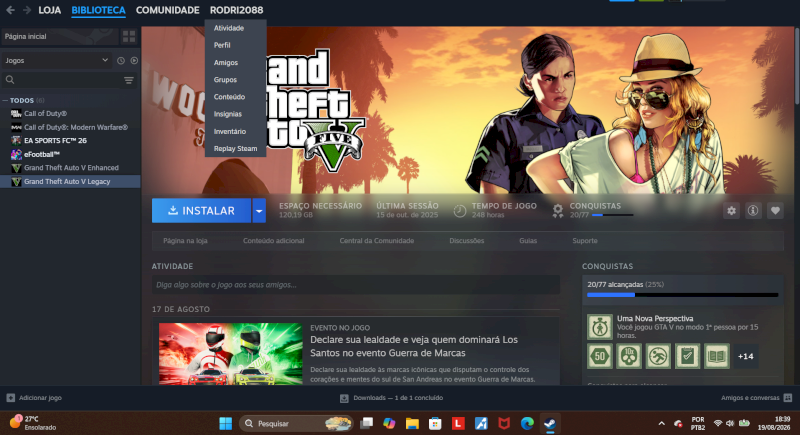Screen dimensions: 800x435
Task: Open Discussões link
Action: tap(467, 241)
